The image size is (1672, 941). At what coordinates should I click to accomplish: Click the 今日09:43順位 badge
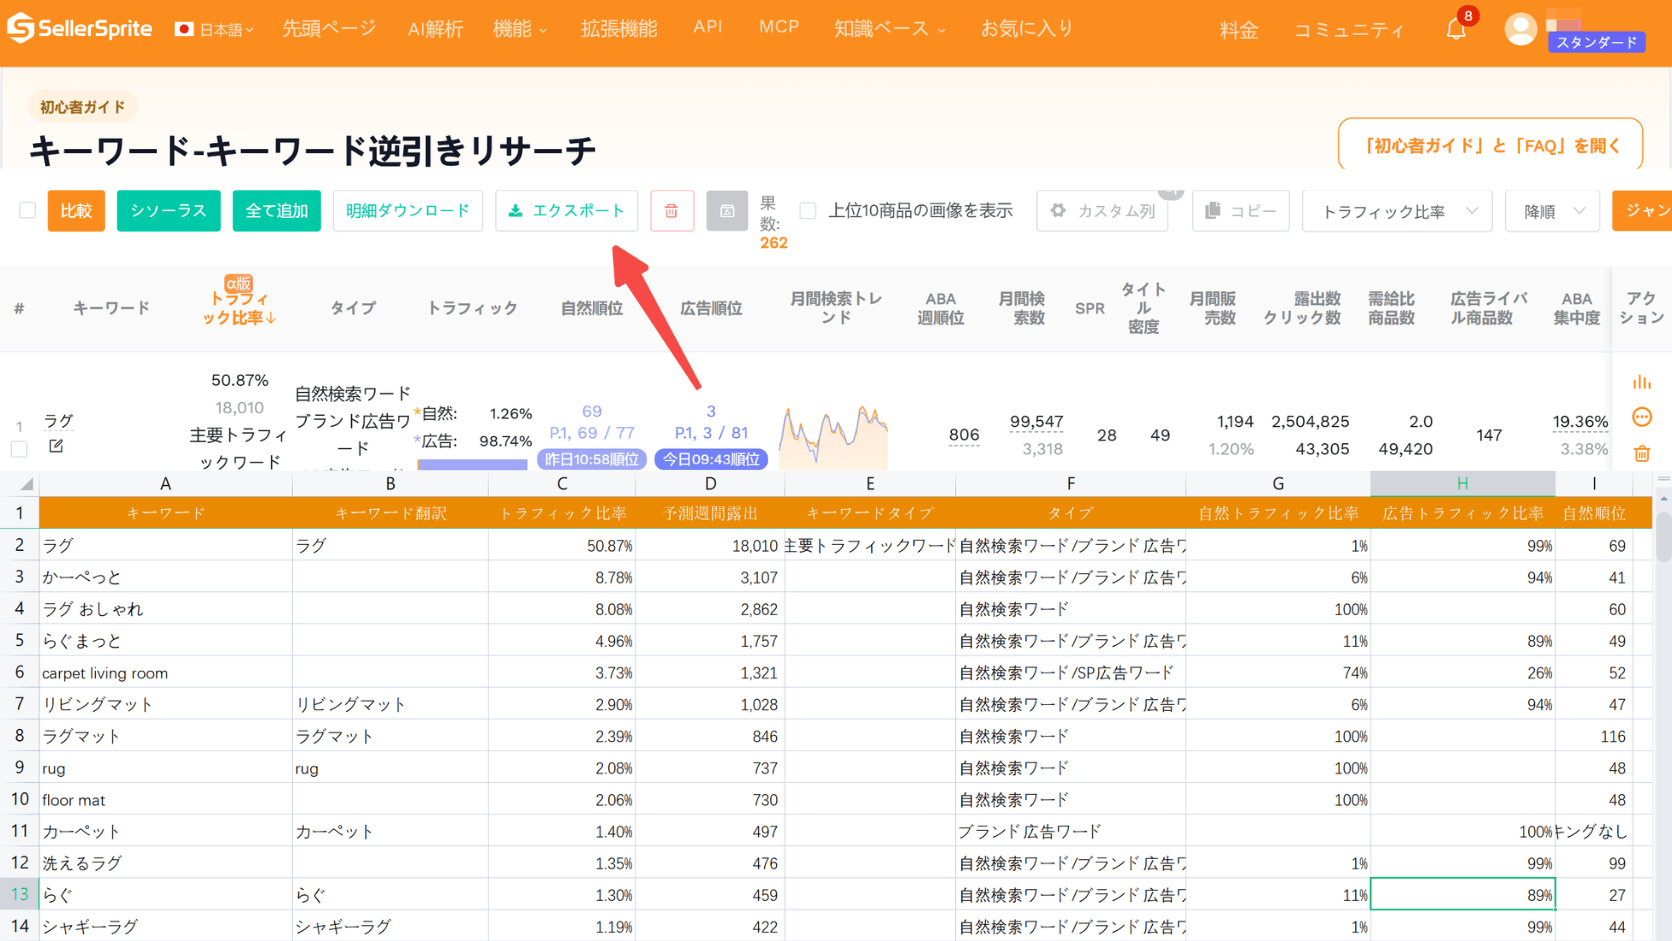(711, 459)
